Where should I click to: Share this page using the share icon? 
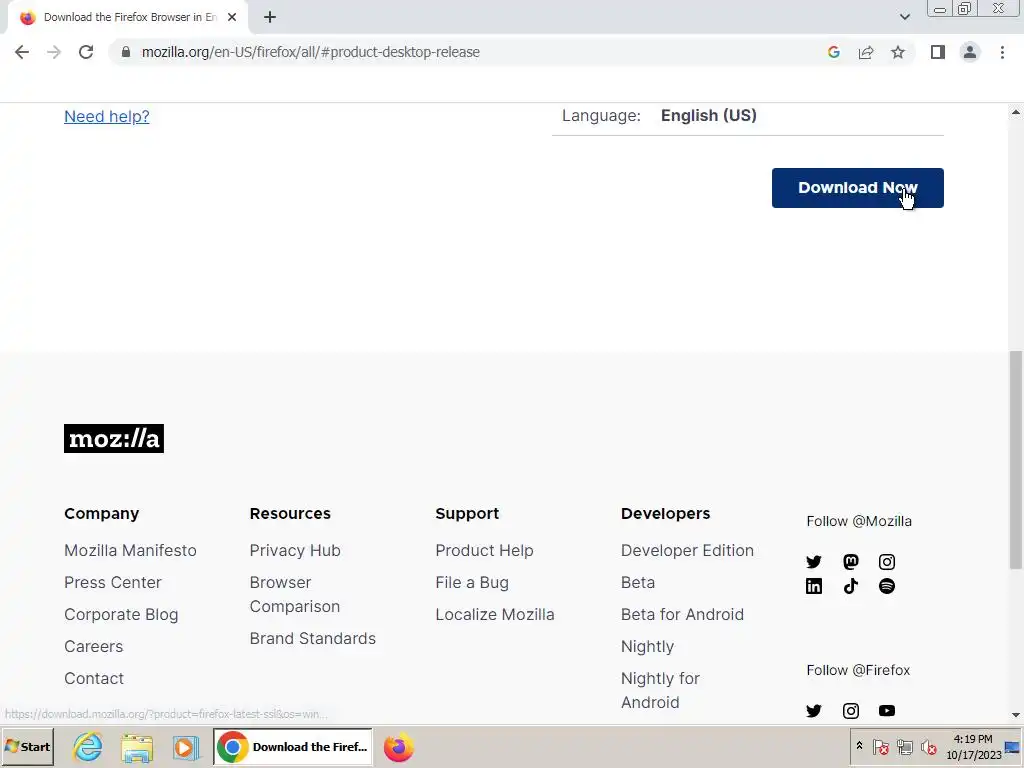(x=866, y=52)
